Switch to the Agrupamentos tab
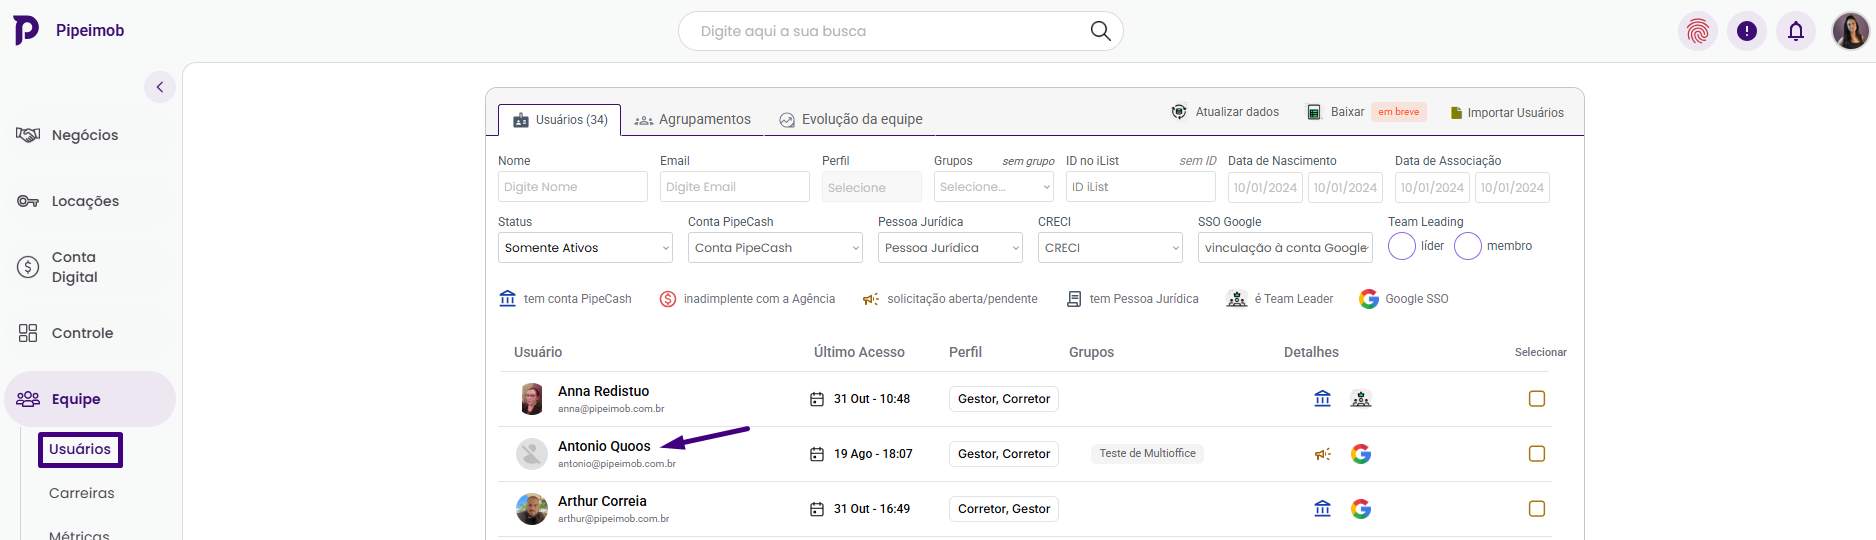Screen dimensions: 1876x540 [x=693, y=119]
